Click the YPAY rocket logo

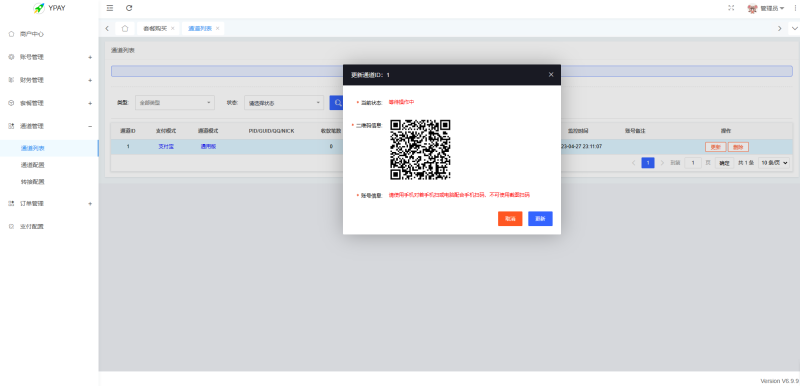pos(39,8)
